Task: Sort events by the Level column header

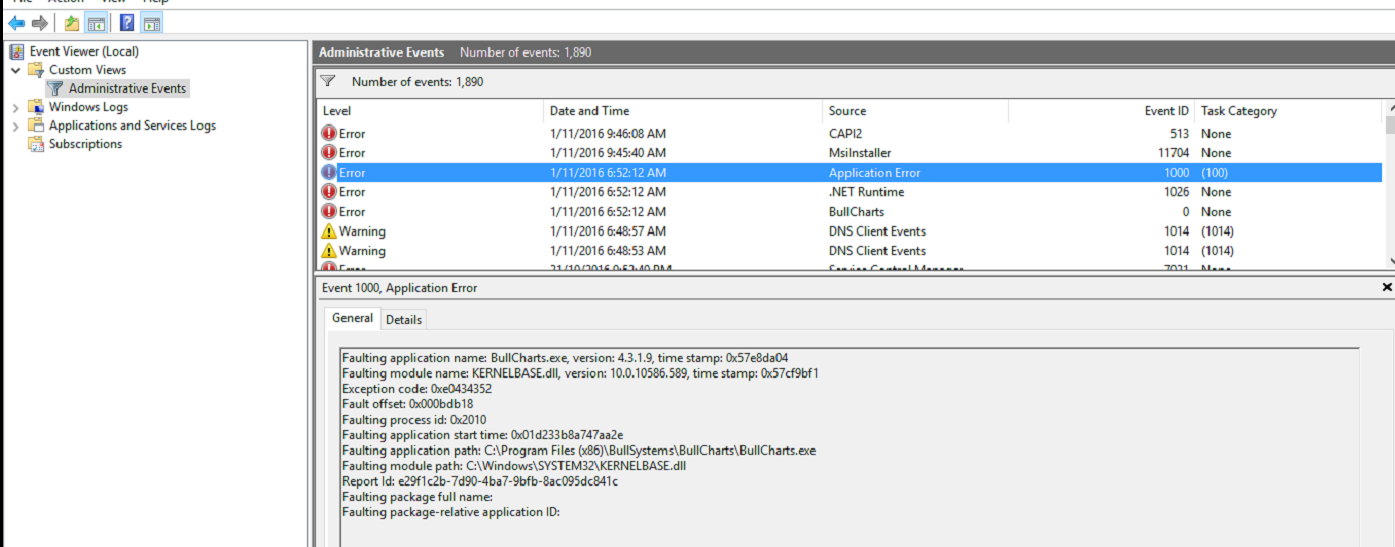Action: coord(431,111)
